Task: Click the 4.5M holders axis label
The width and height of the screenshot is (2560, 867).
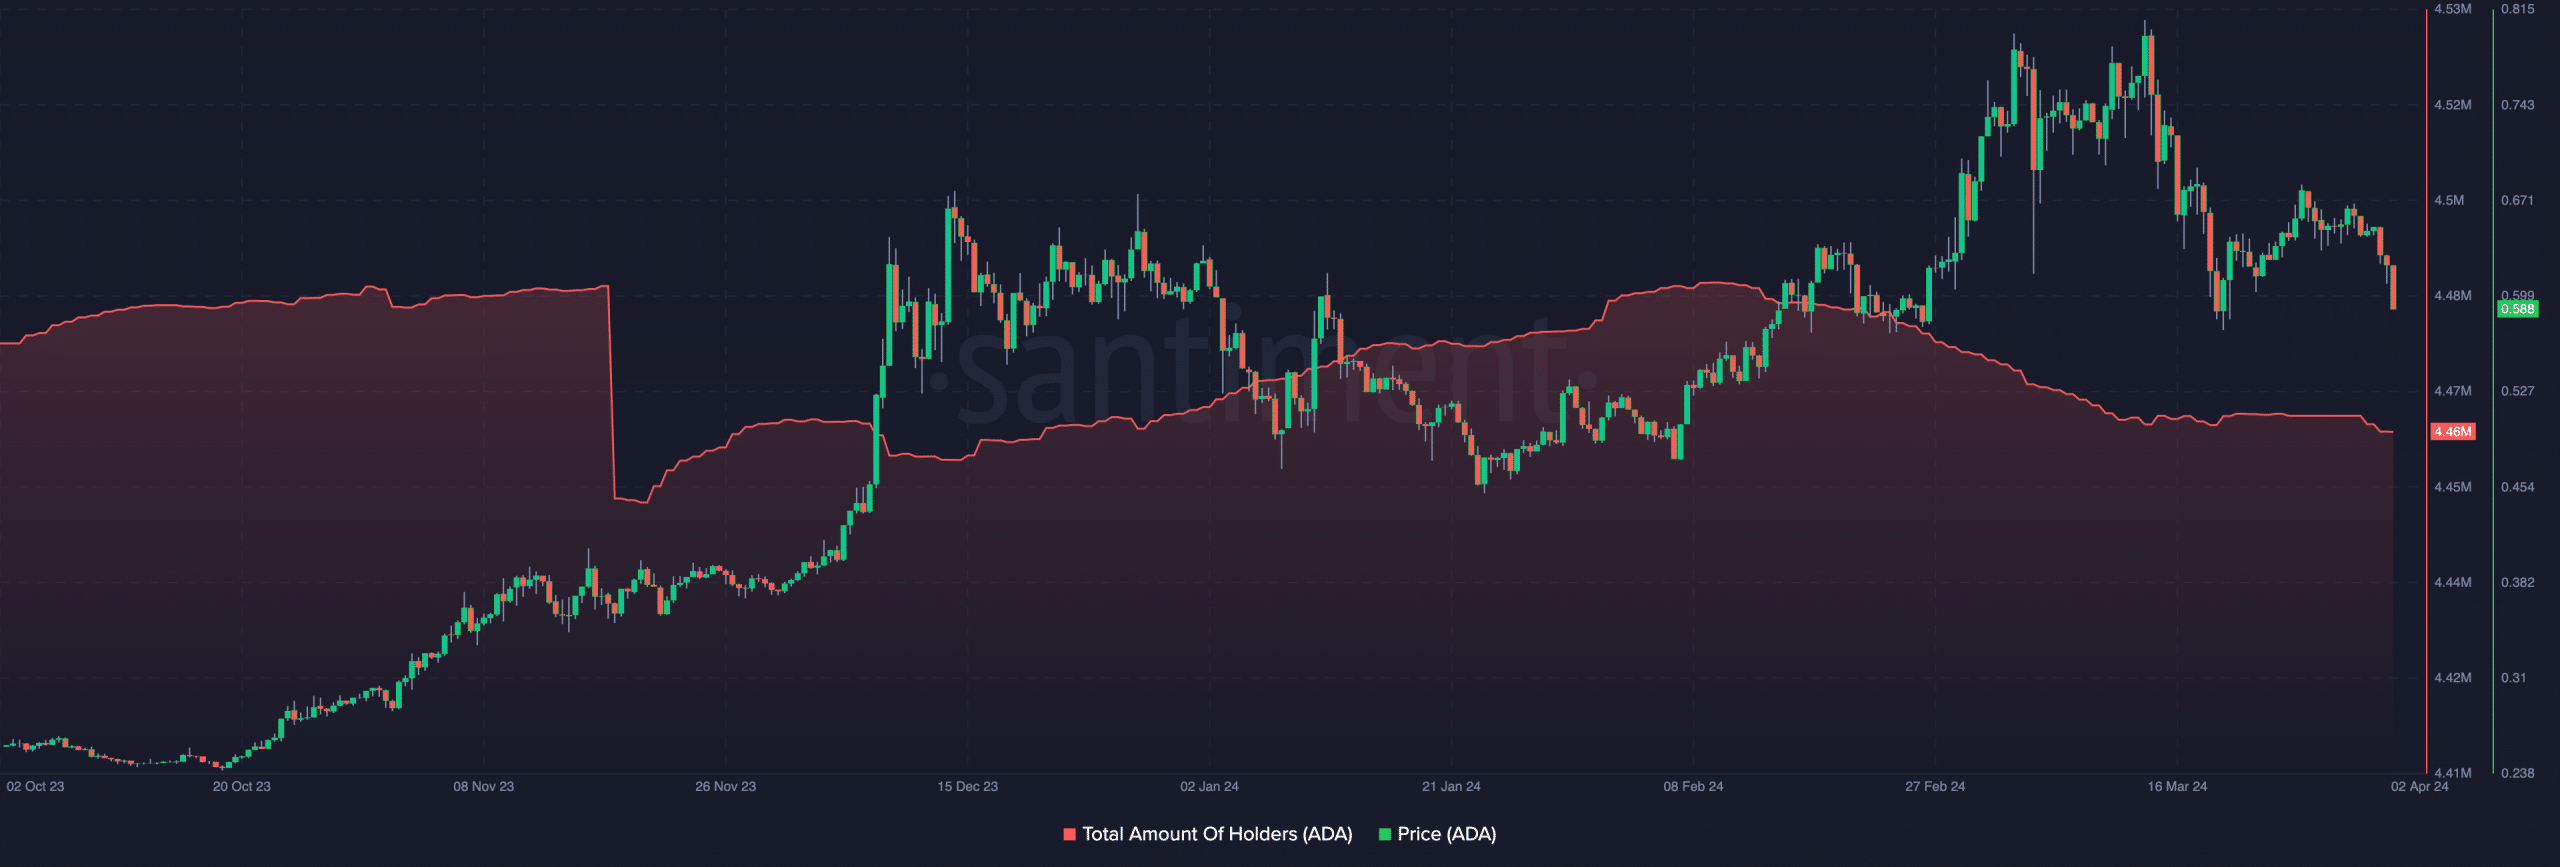Action: pyautogui.click(x=2449, y=200)
